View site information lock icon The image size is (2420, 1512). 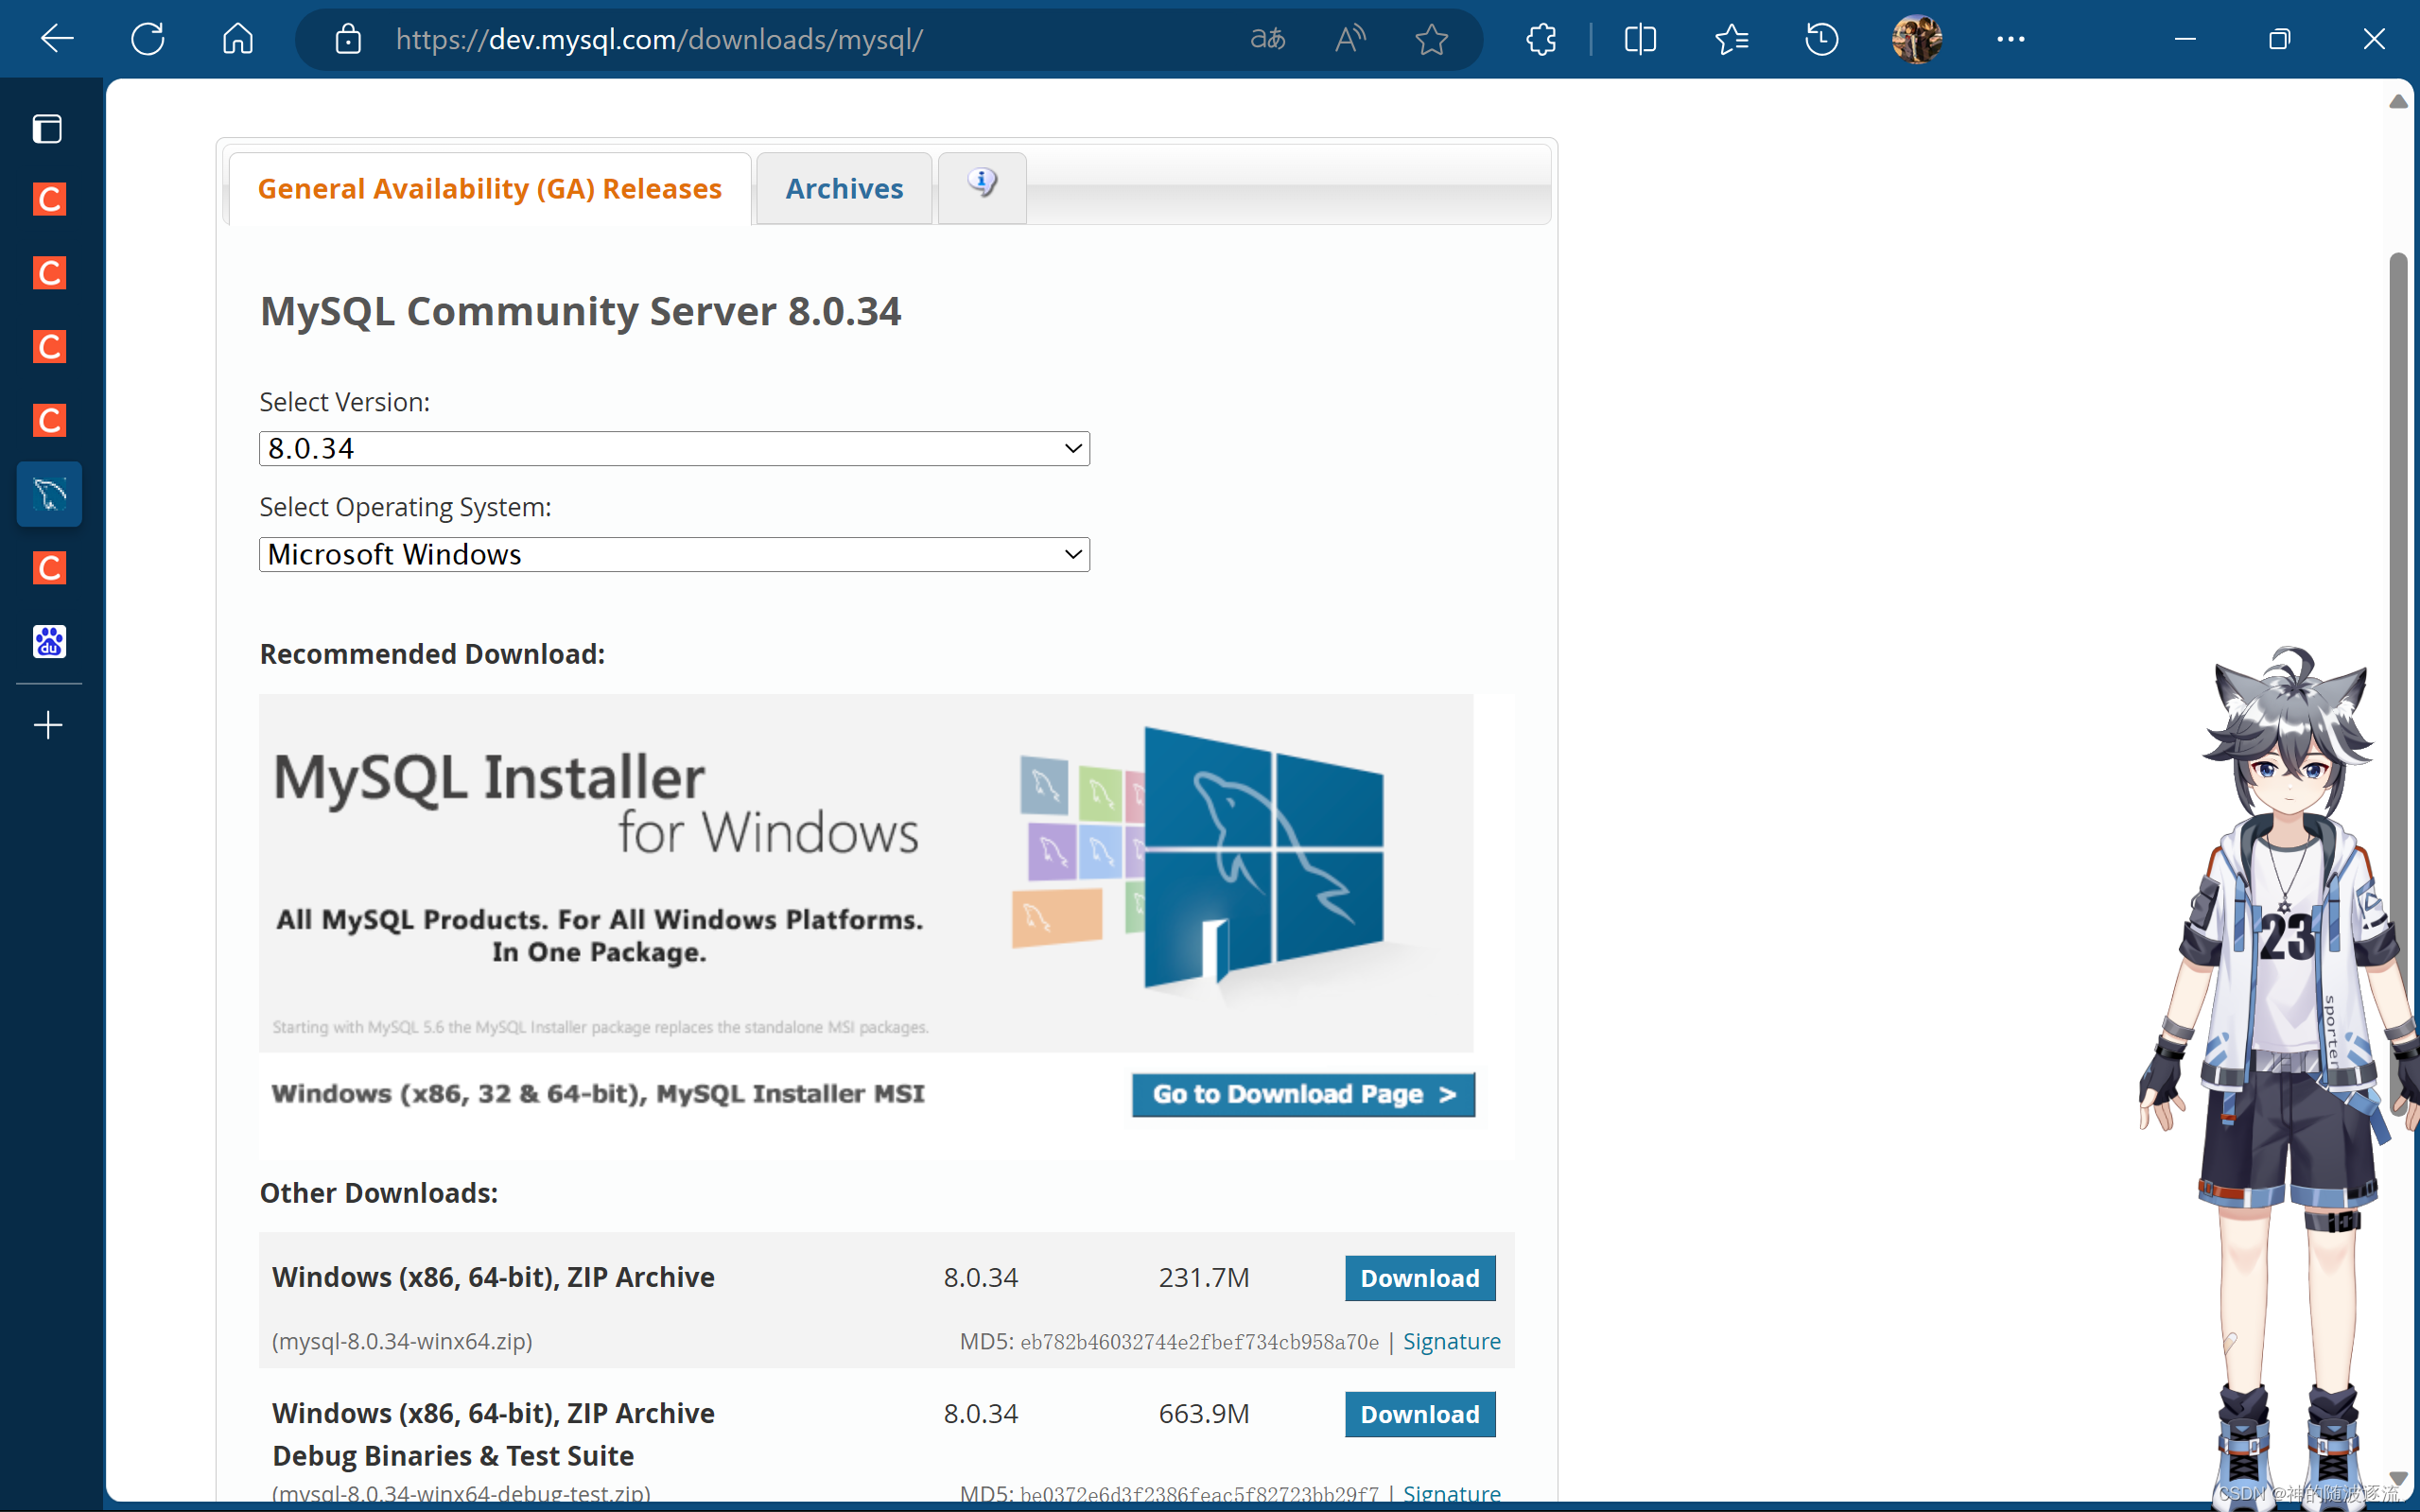(x=348, y=39)
